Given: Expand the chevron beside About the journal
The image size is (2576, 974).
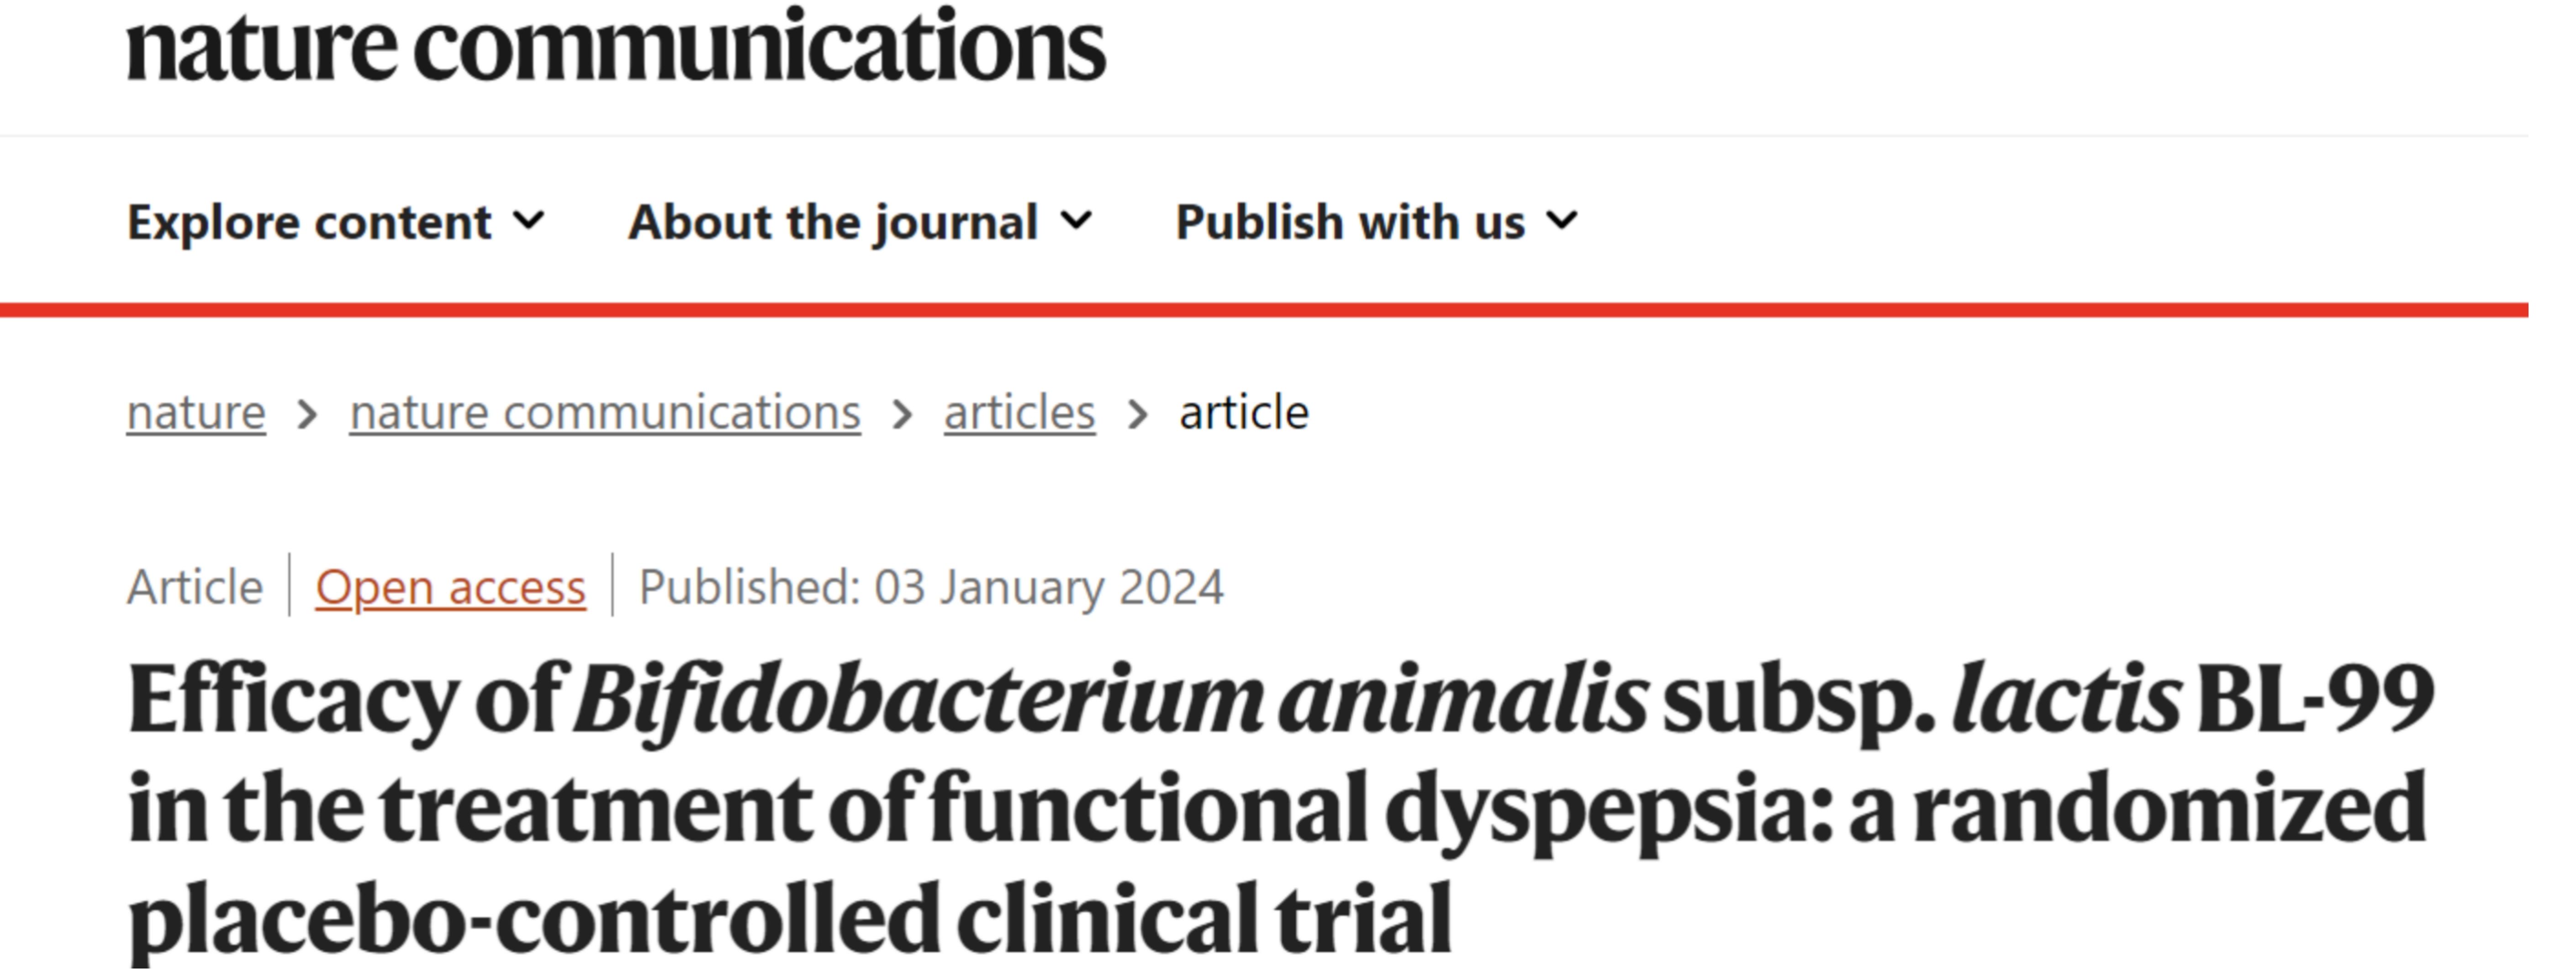Looking at the screenshot, I should 1076,220.
